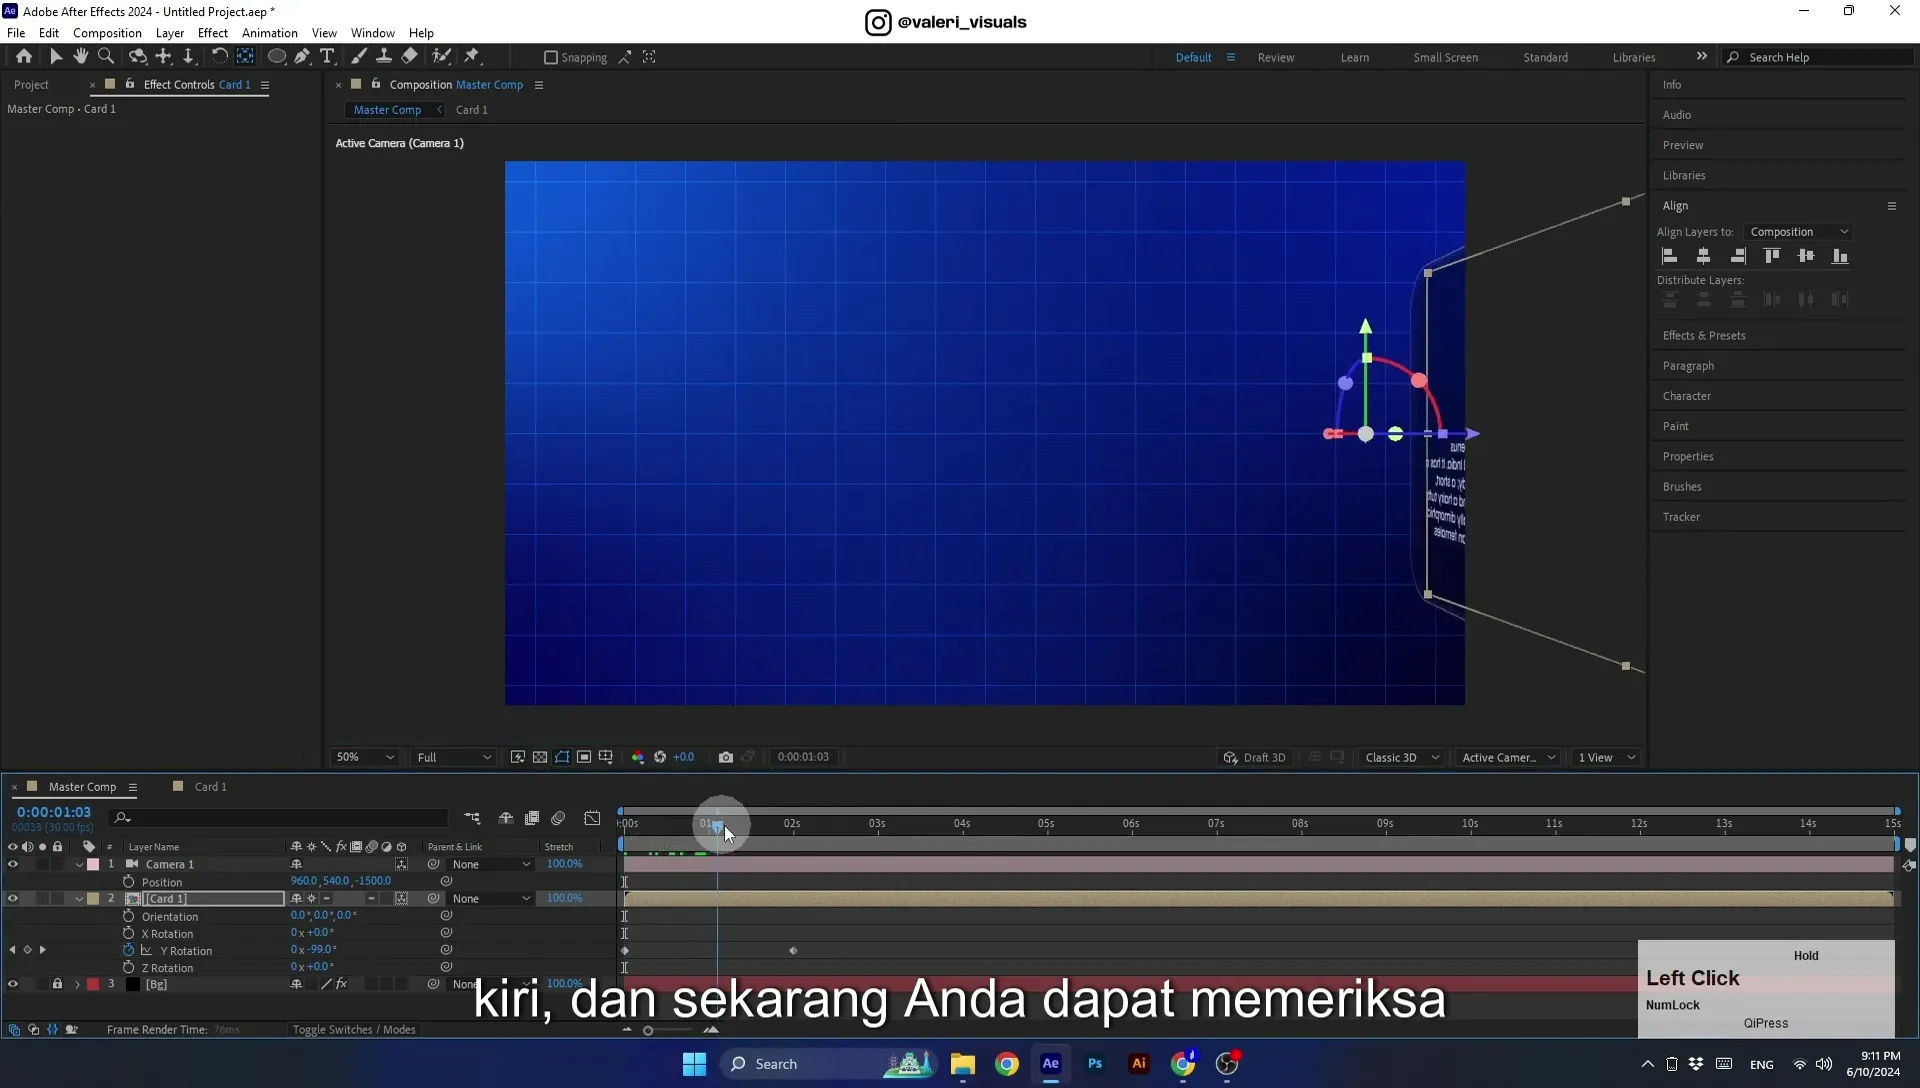Open the Composition menu
Image resolution: width=1920 pixels, height=1088 pixels.
coord(107,33)
